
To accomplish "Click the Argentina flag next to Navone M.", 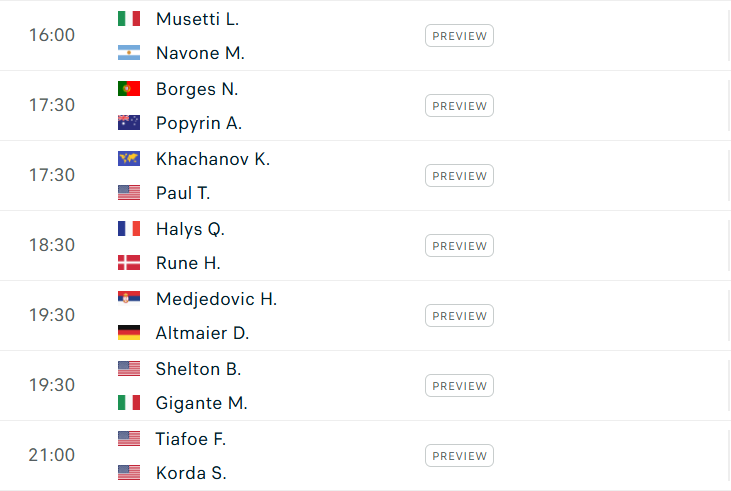I will (129, 53).
